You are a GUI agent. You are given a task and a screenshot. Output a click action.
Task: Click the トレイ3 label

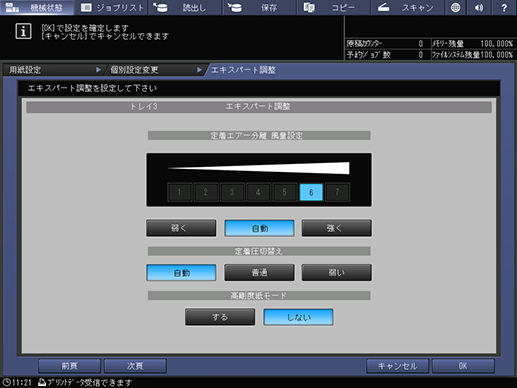(x=143, y=107)
